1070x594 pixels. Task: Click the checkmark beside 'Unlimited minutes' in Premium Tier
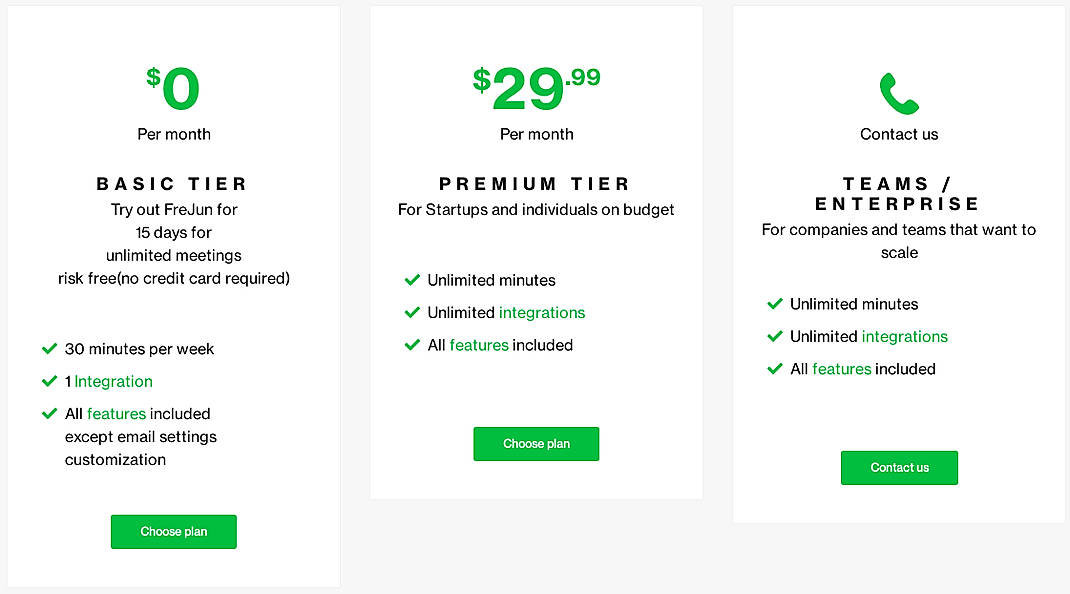412,280
